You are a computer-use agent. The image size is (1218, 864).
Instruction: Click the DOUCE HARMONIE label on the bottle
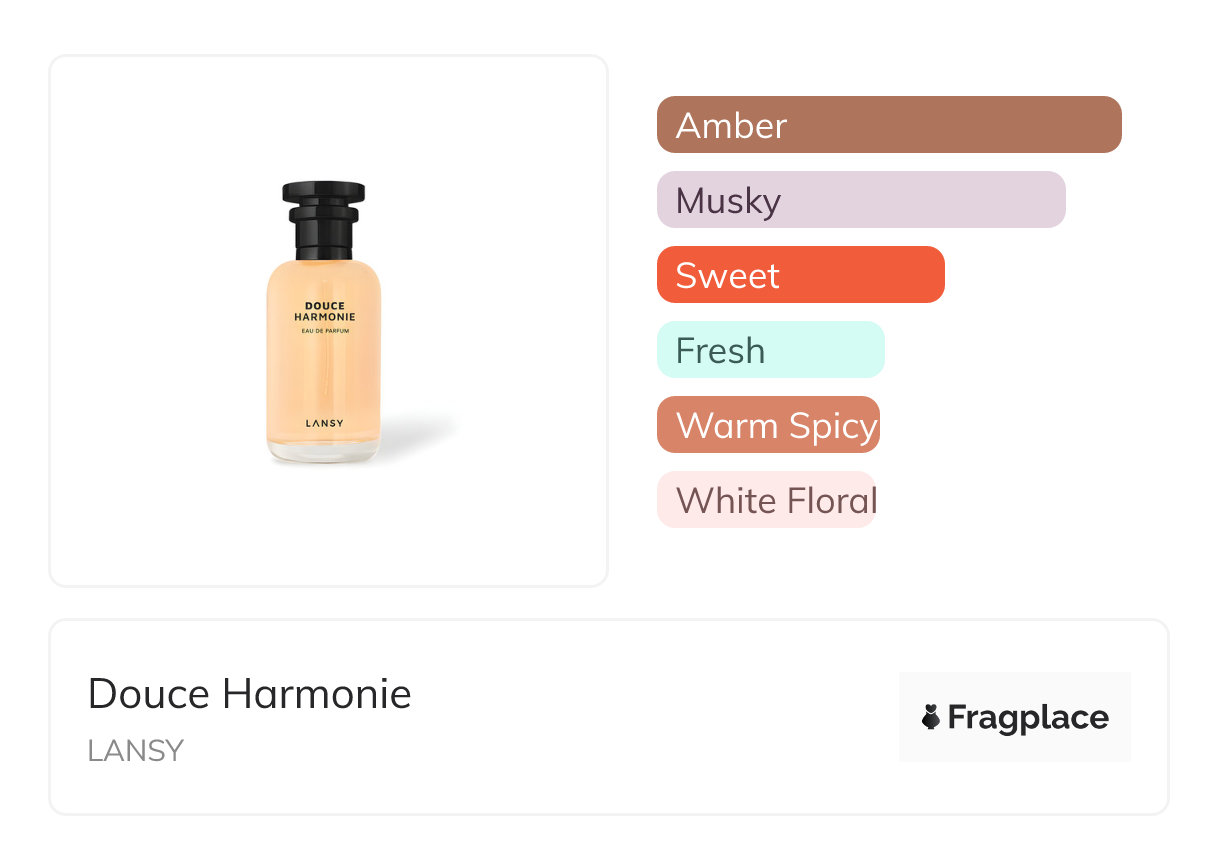324,312
